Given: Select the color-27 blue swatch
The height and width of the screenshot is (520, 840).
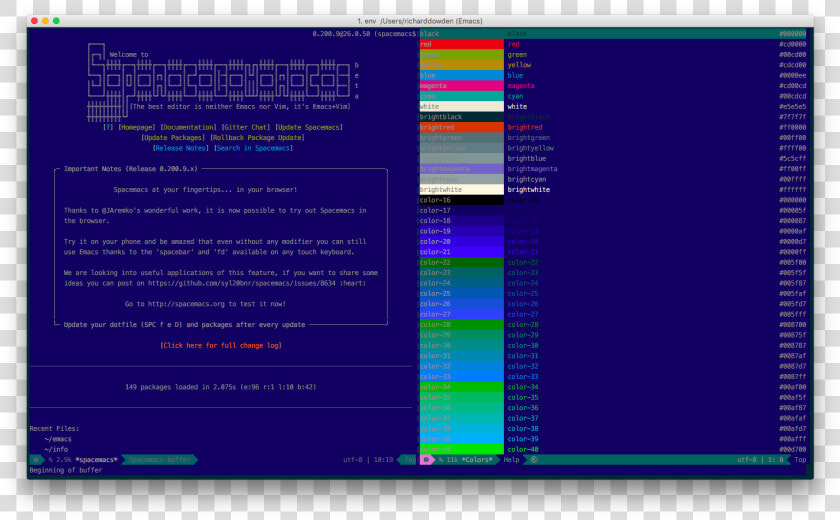Looking at the screenshot, I should [461, 314].
